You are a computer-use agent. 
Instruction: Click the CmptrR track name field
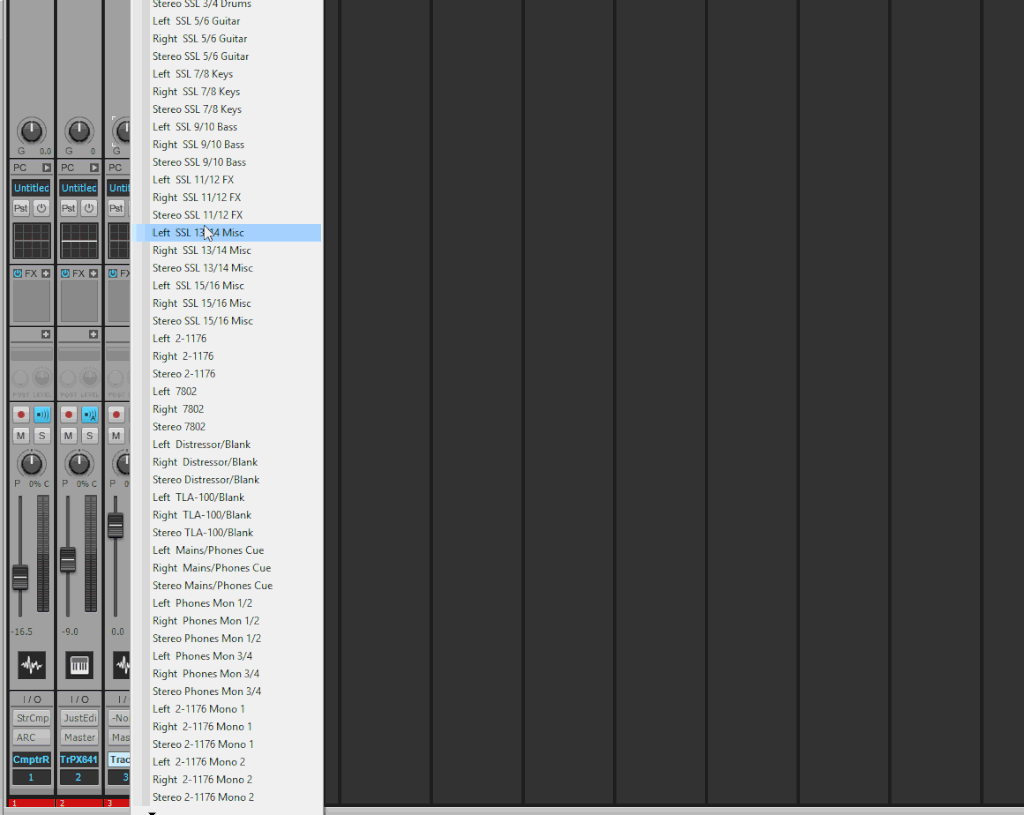(x=31, y=759)
